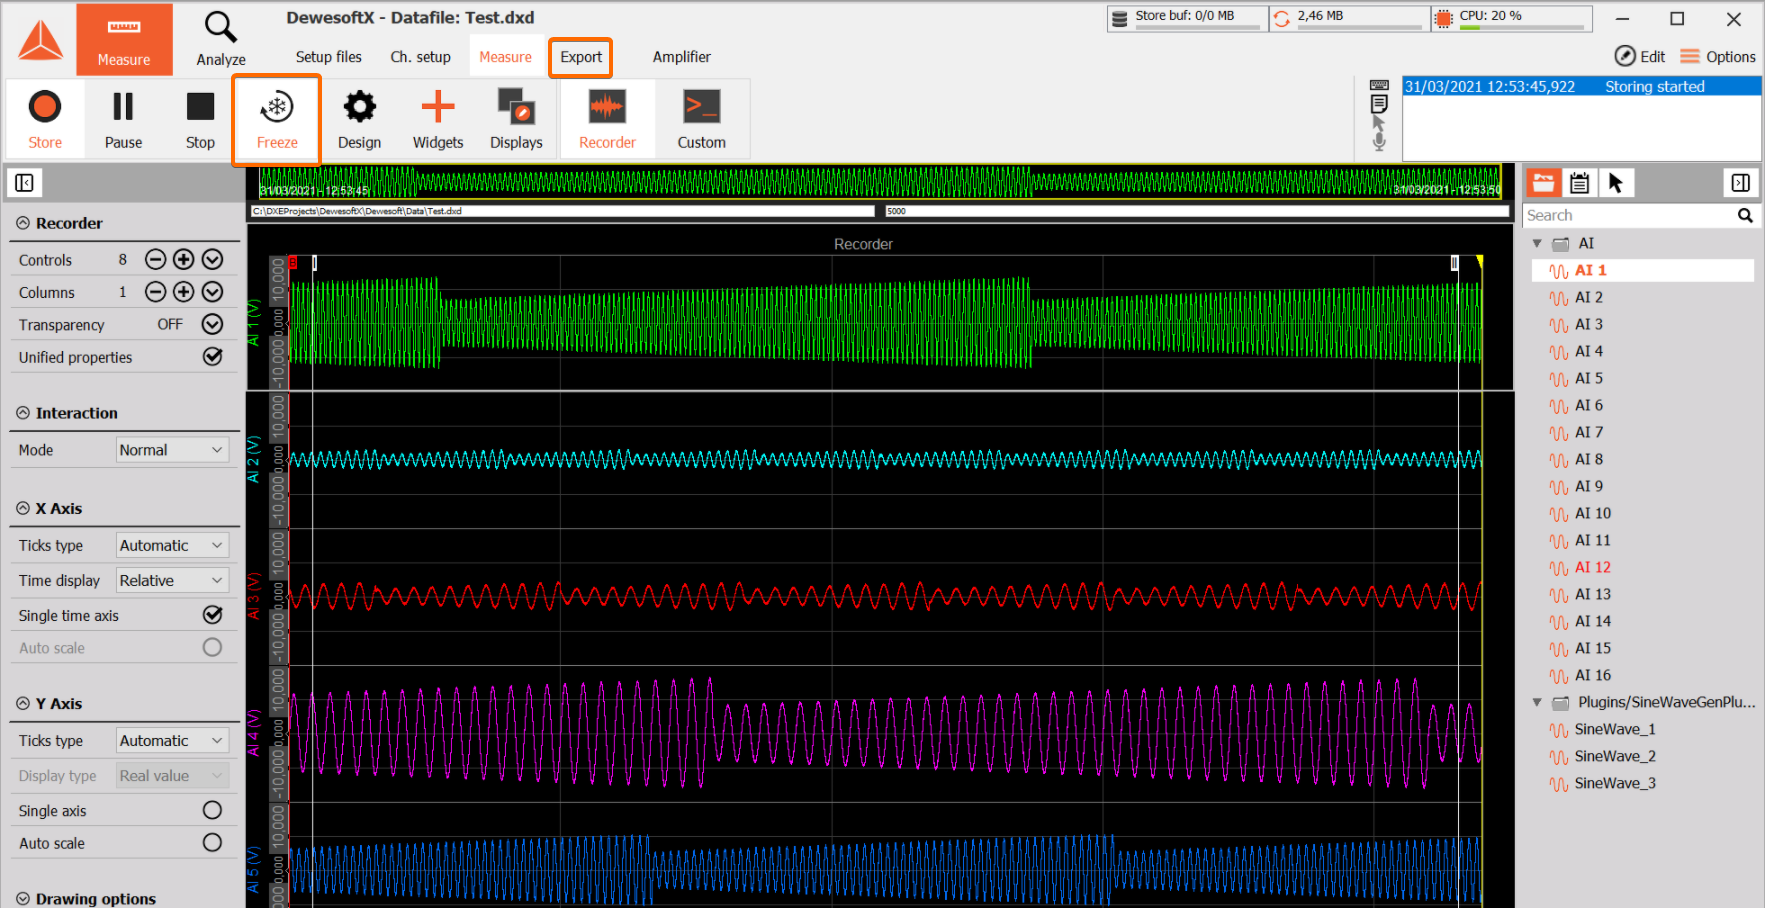The width and height of the screenshot is (1765, 908).
Task: Open the clipboard list view icon
Action: tap(1579, 182)
